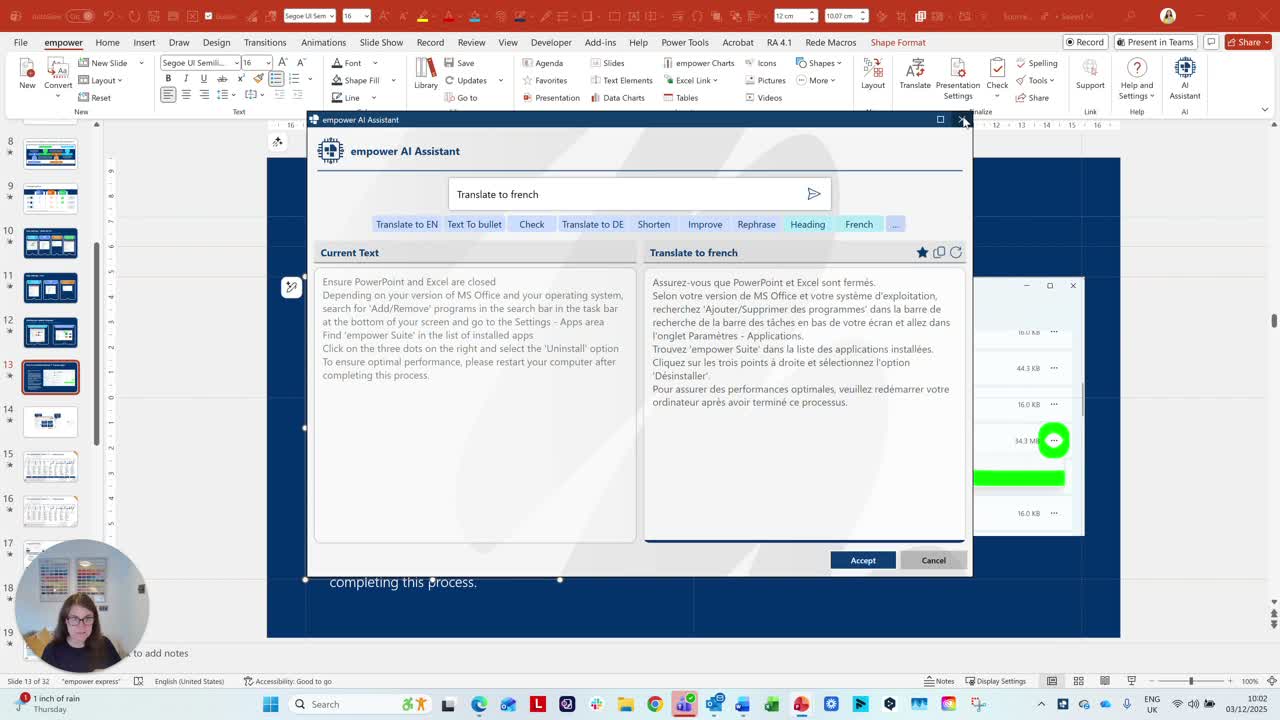Open the File menu

coord(20,42)
